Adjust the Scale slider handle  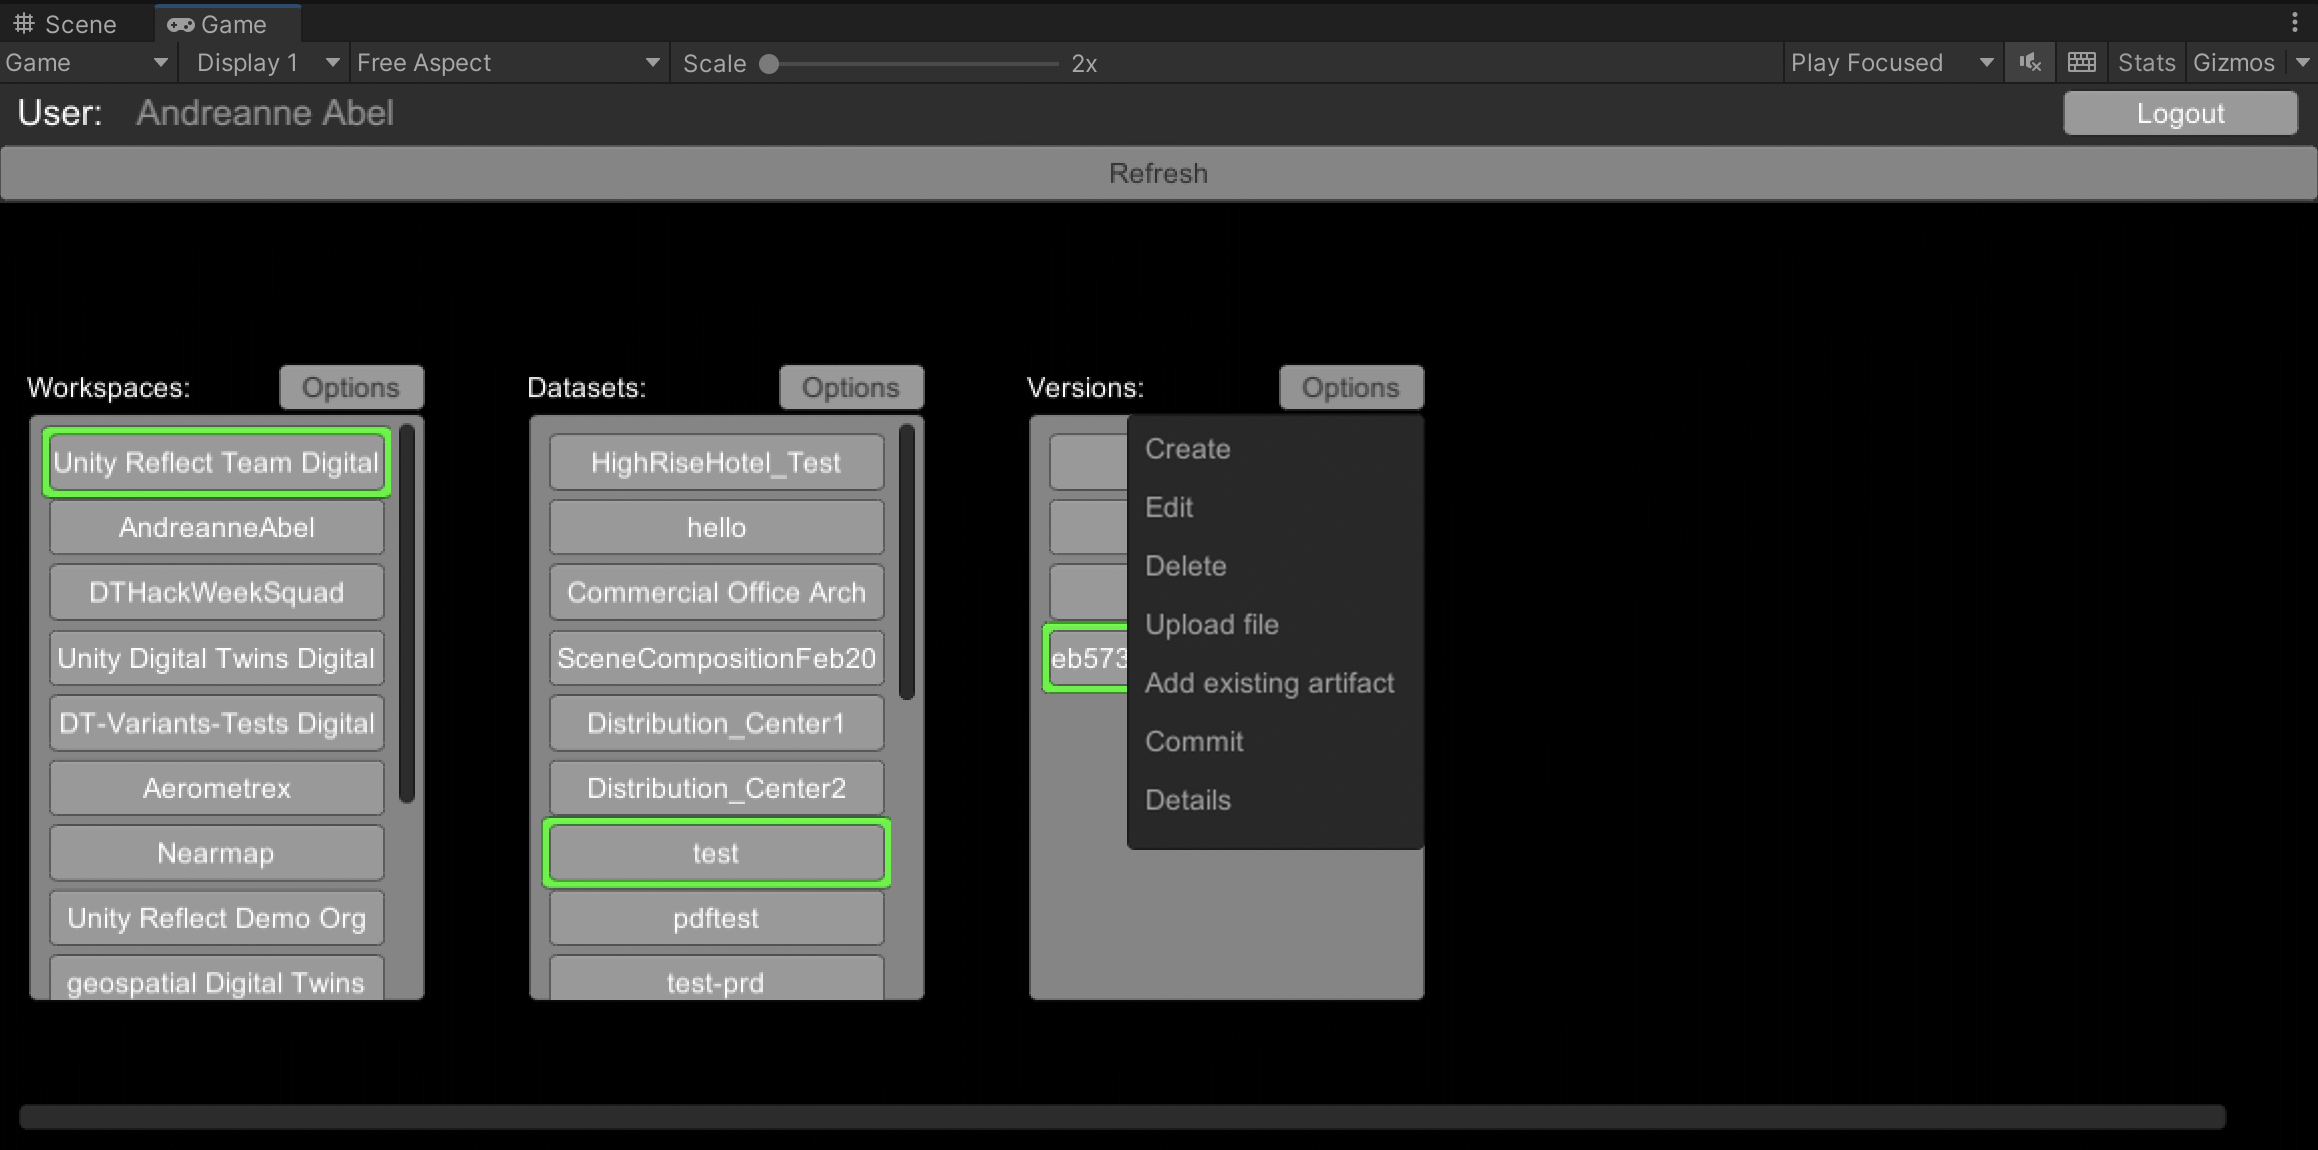[x=769, y=64]
